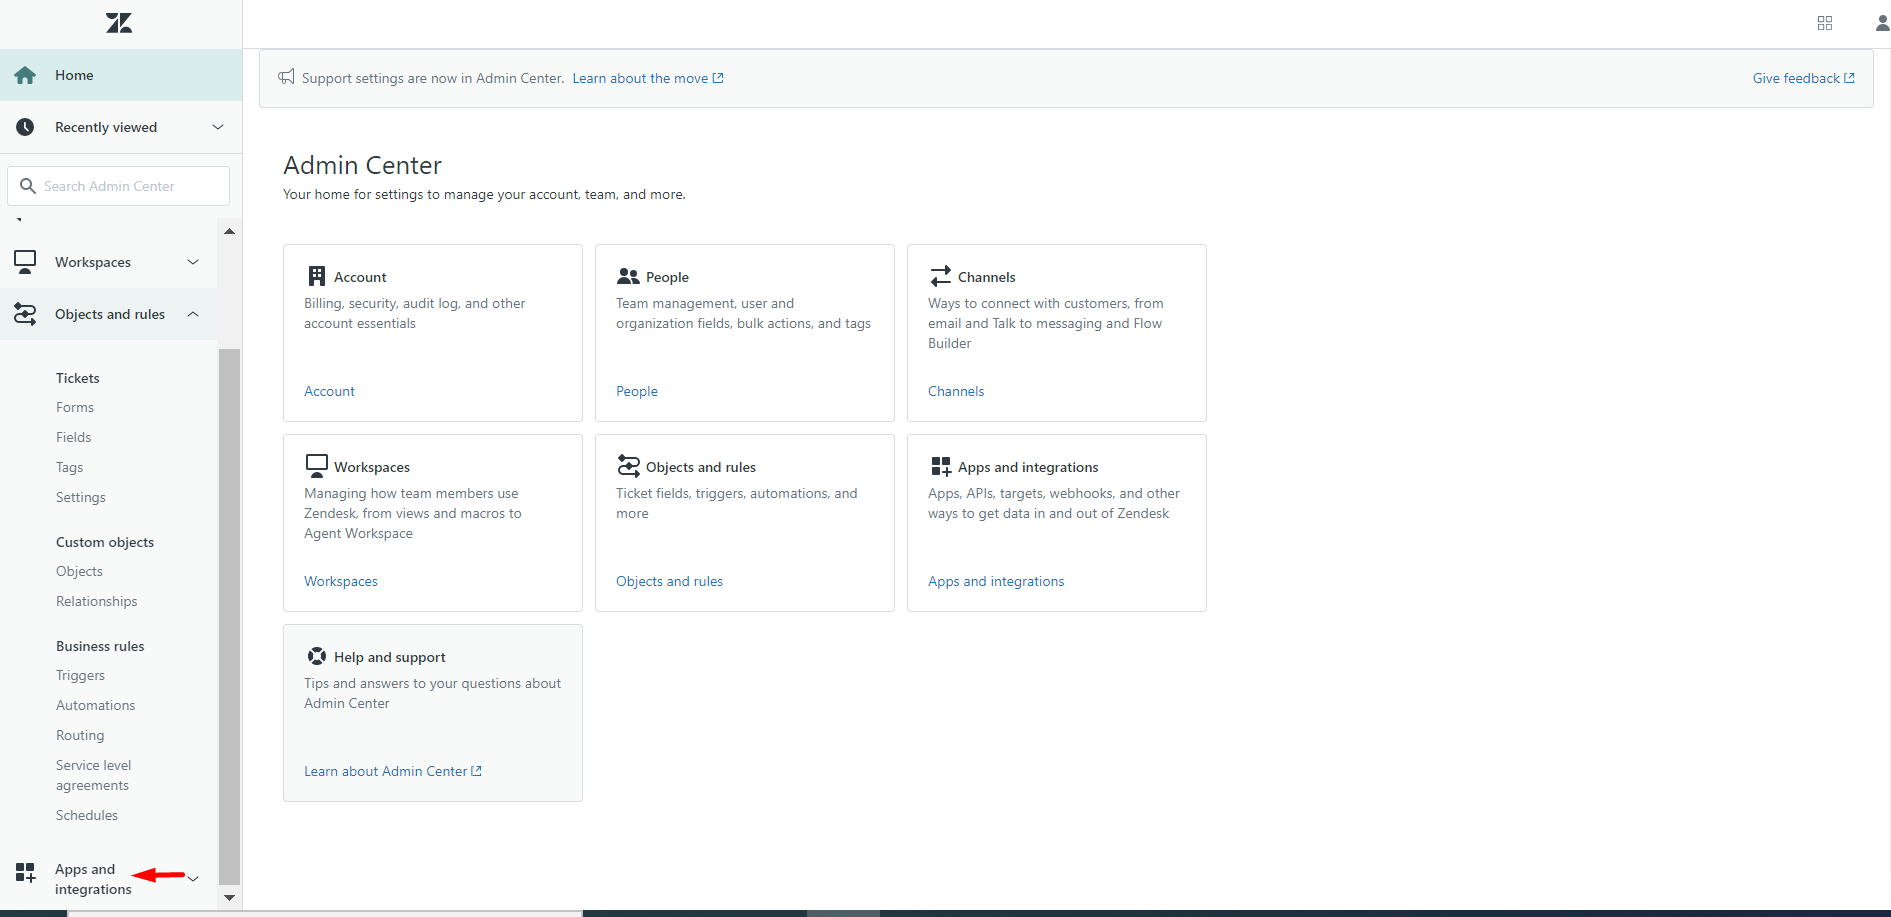Click the Recently viewed clock icon

(25, 127)
